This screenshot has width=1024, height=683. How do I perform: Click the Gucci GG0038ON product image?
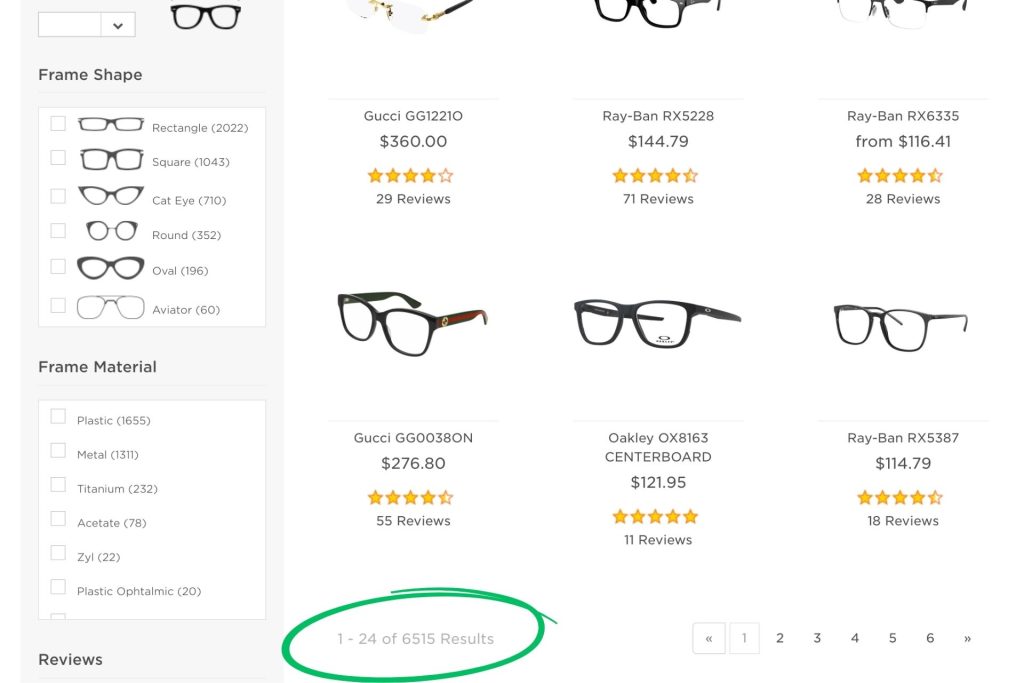click(411, 322)
